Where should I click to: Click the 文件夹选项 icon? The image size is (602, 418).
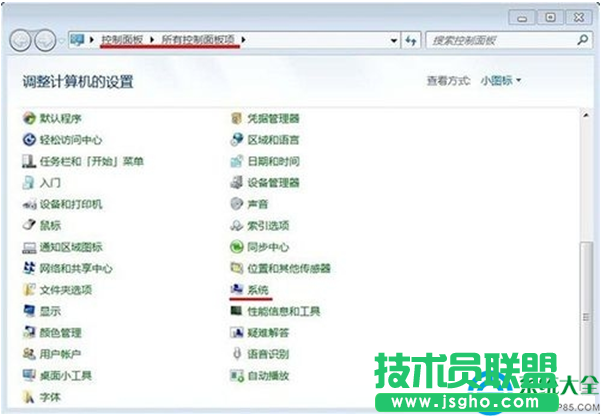tap(29, 290)
